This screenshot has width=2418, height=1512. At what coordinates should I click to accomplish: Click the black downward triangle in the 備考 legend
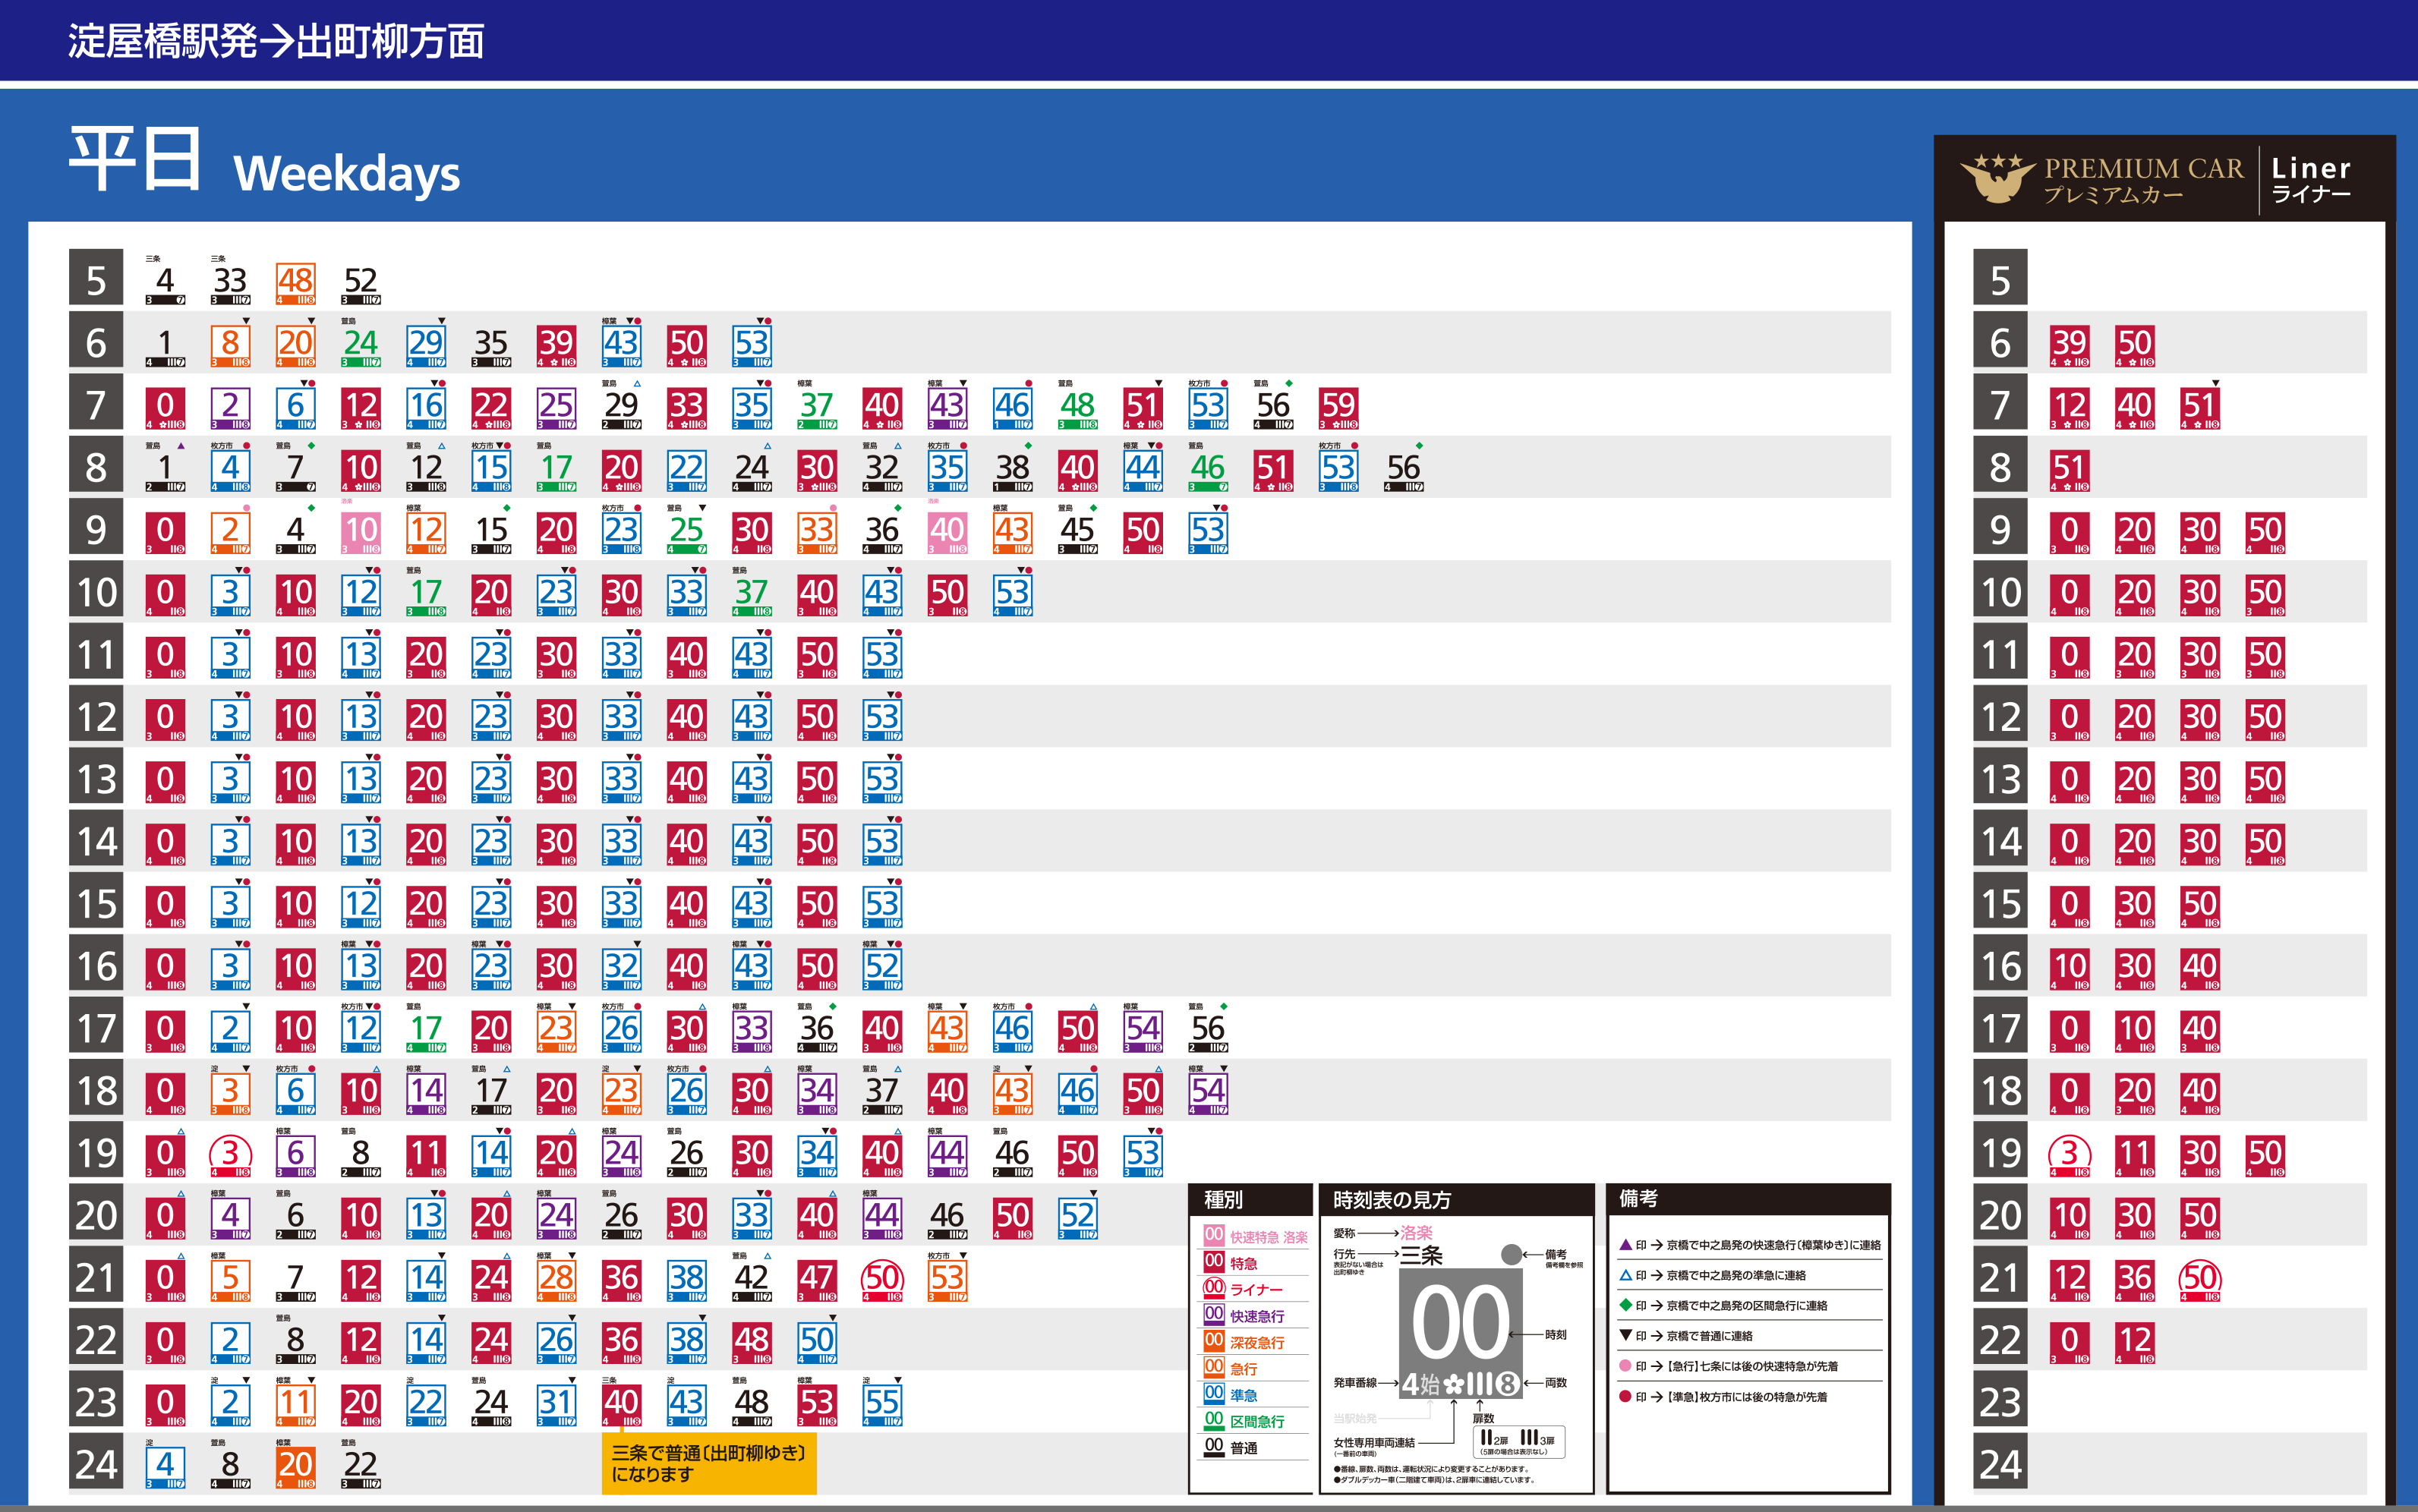[1625, 1336]
